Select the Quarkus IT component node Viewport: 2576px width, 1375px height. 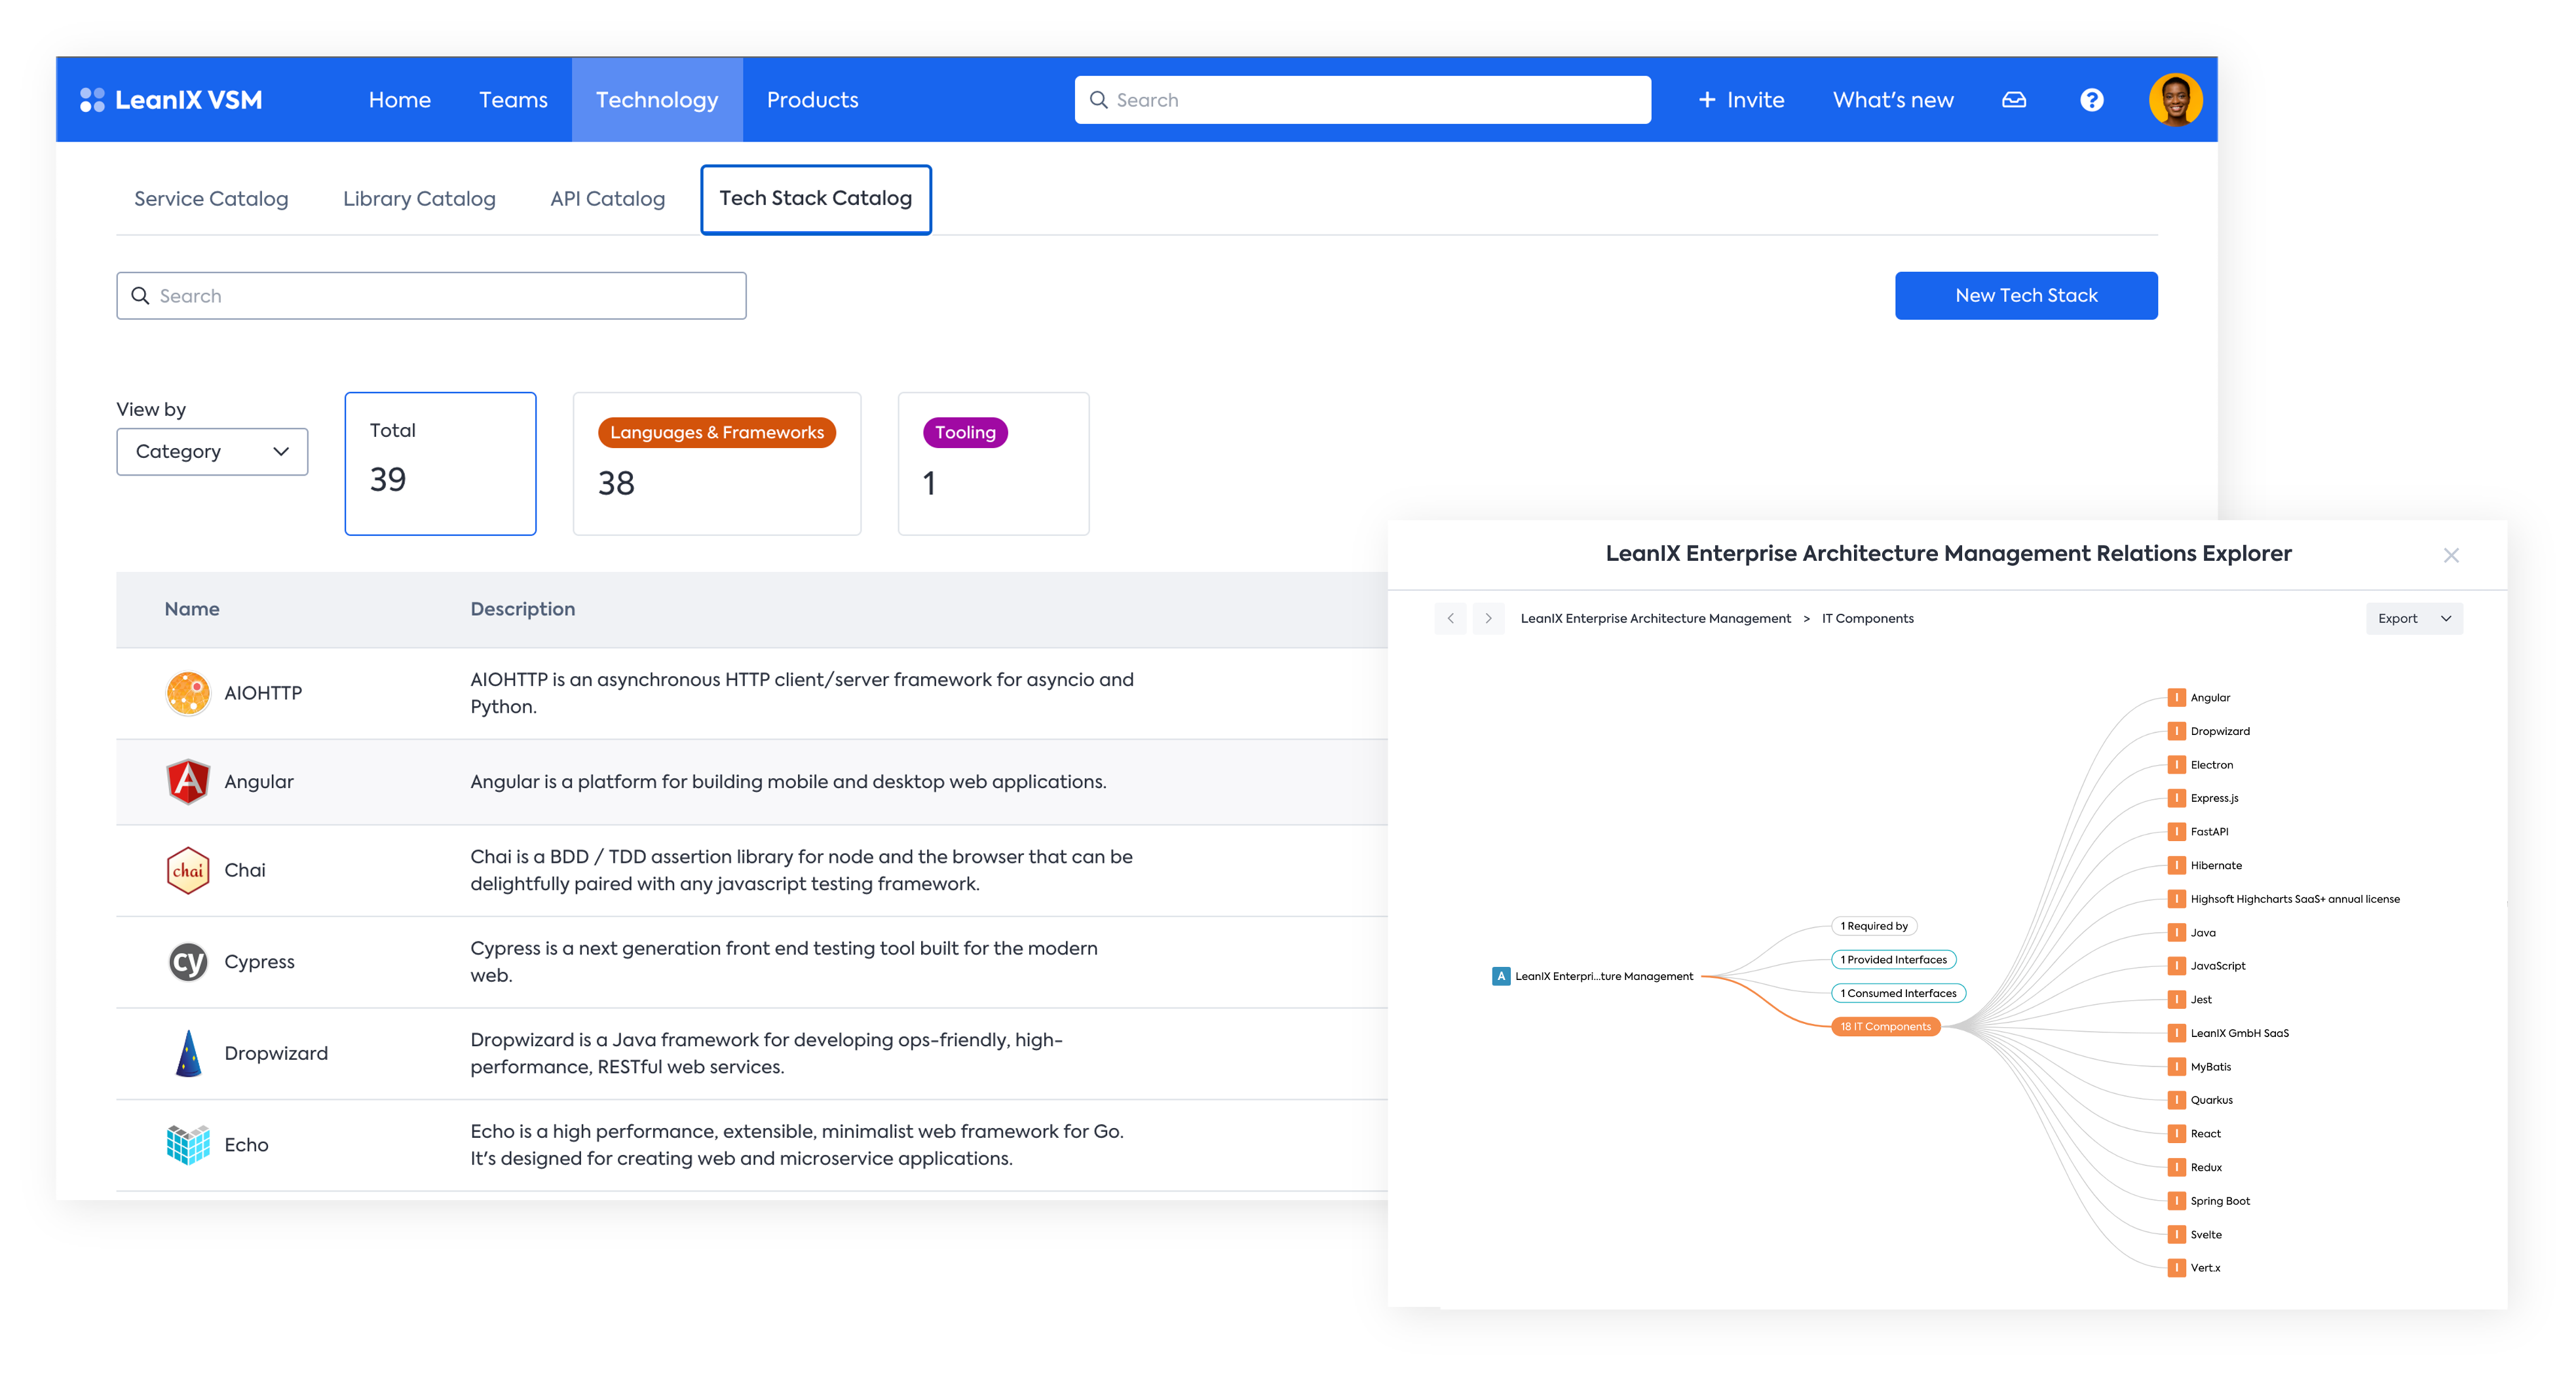pos(2201,1100)
